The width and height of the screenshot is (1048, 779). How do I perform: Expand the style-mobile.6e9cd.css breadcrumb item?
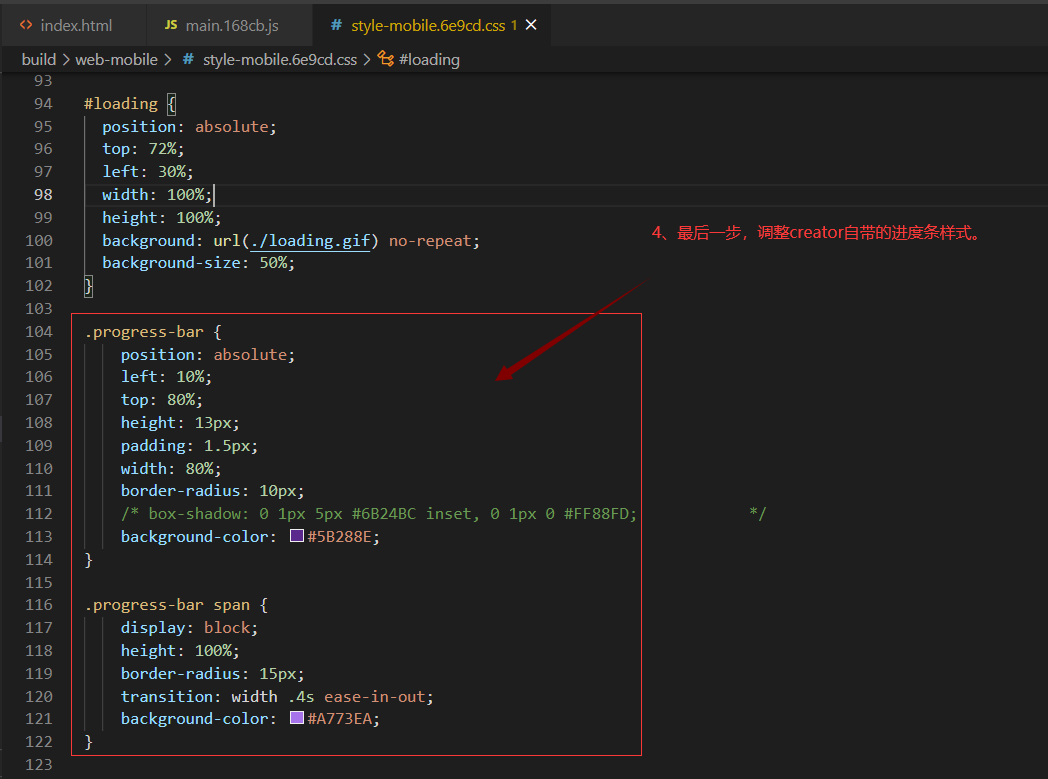(x=280, y=59)
